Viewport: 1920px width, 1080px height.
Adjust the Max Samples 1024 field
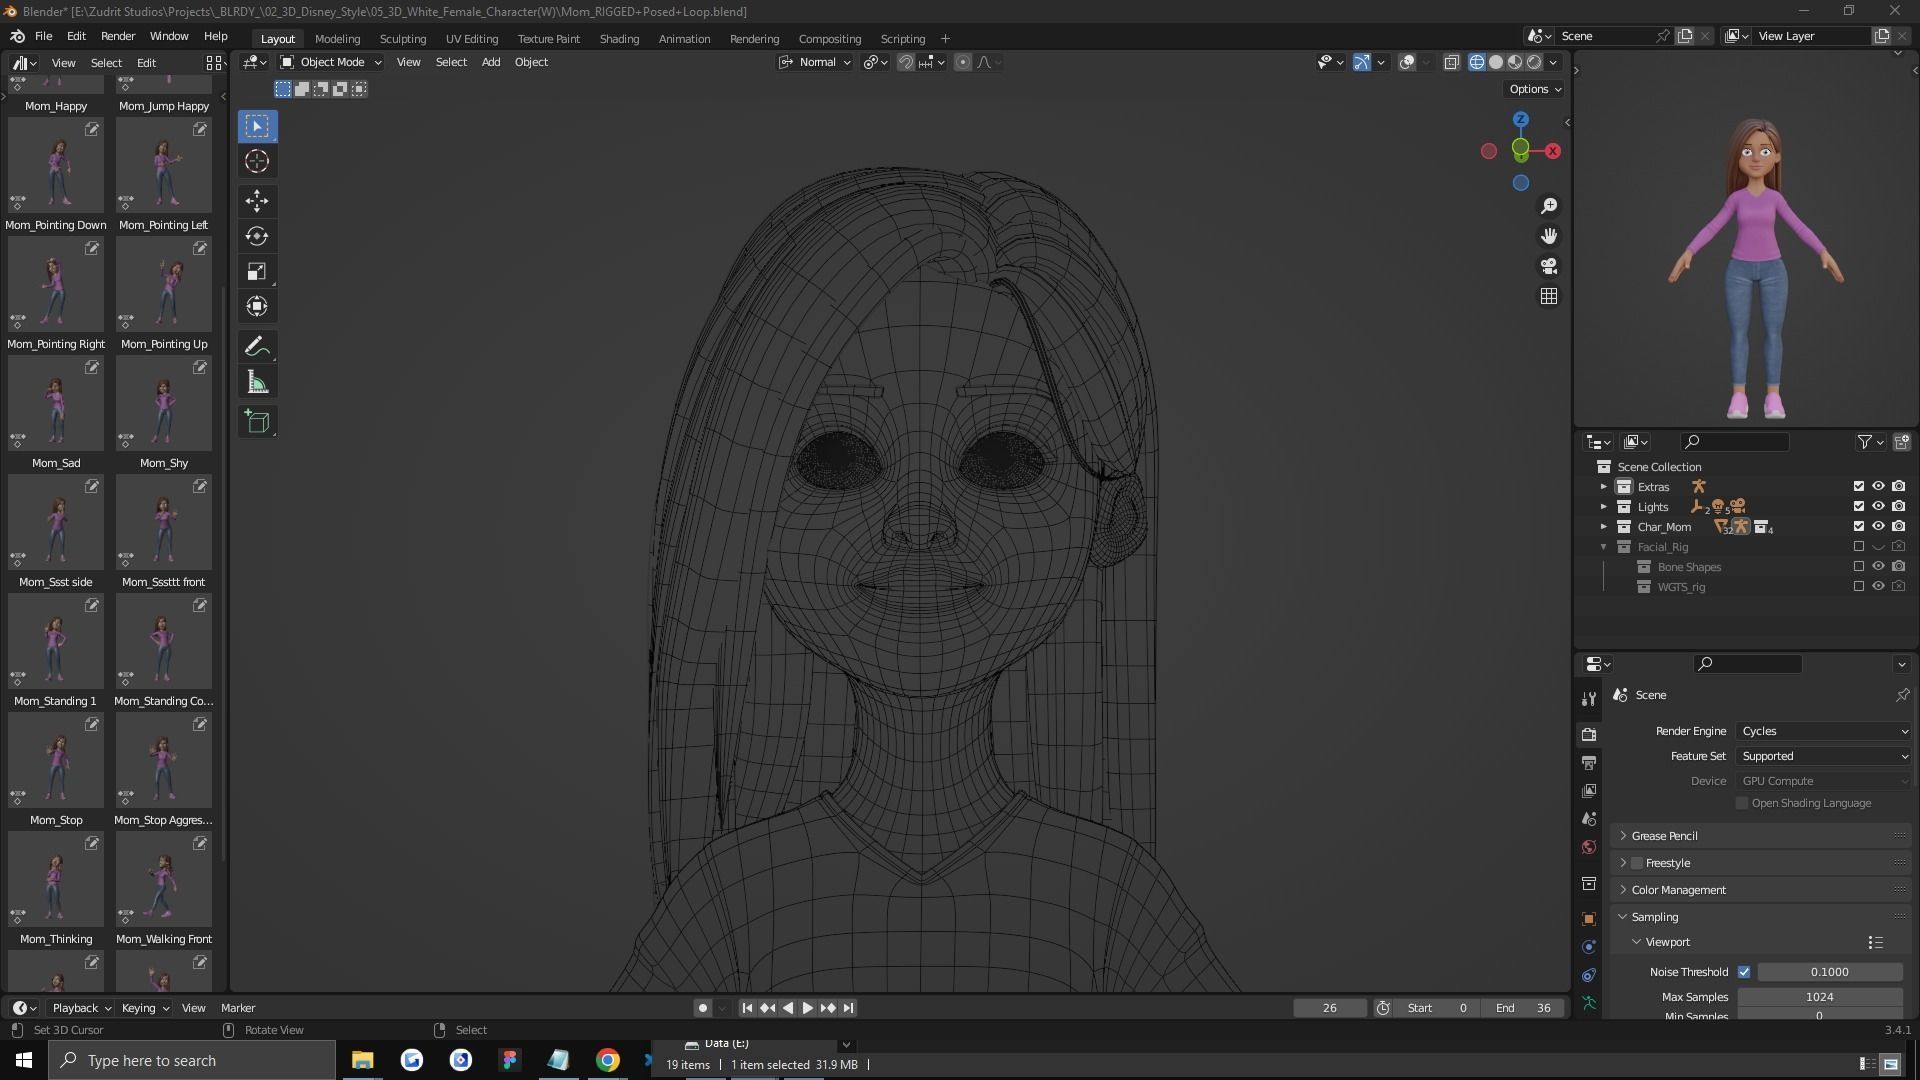click(x=1819, y=997)
